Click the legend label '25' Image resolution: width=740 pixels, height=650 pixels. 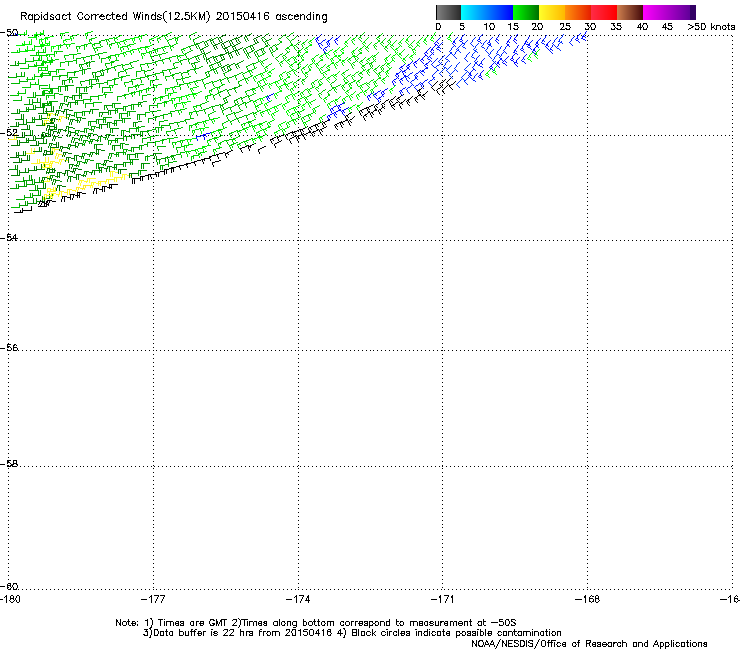pyautogui.click(x=565, y=27)
